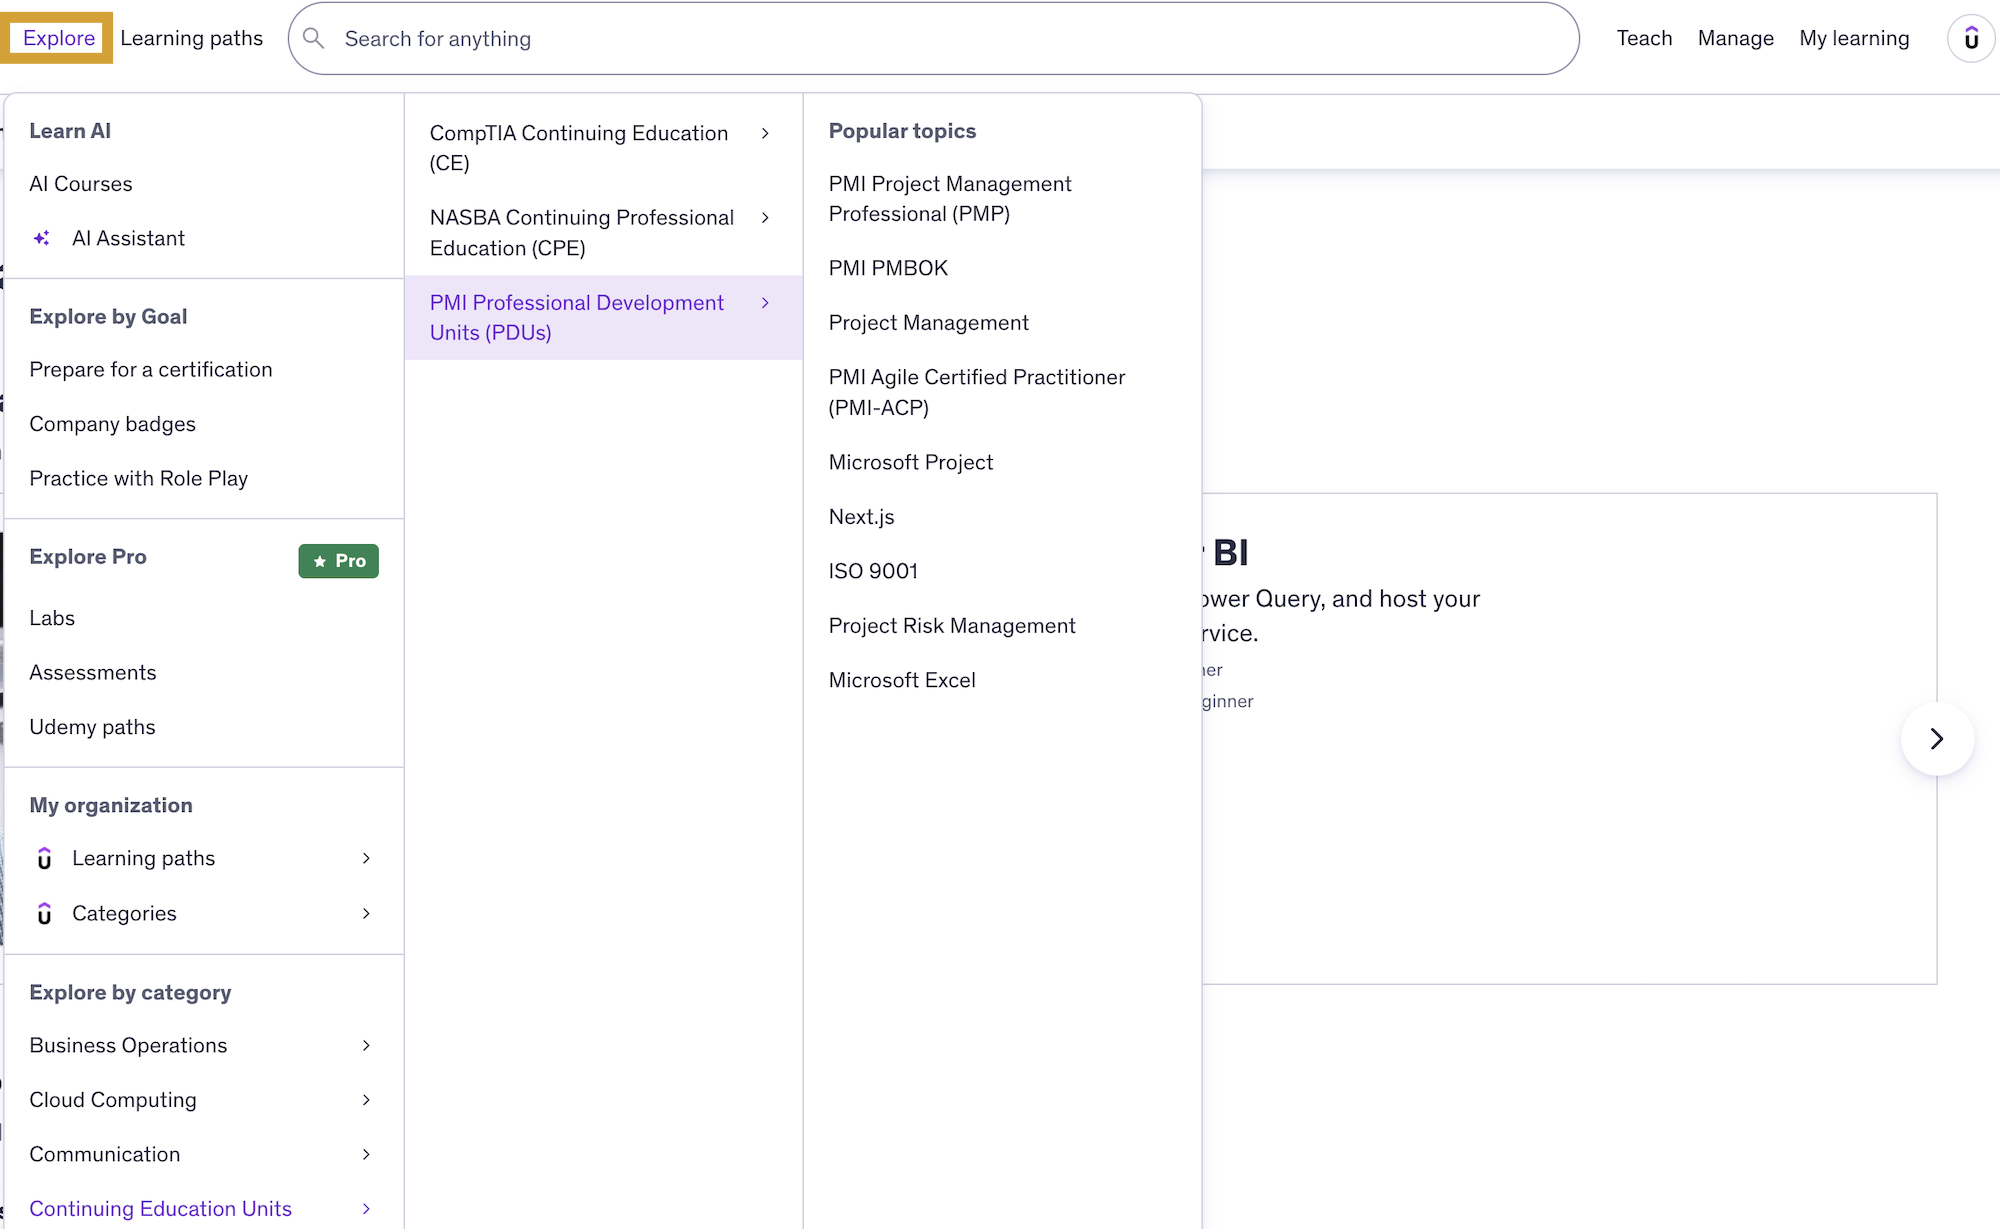Expand the Cloud Computing category chevron

(366, 1100)
